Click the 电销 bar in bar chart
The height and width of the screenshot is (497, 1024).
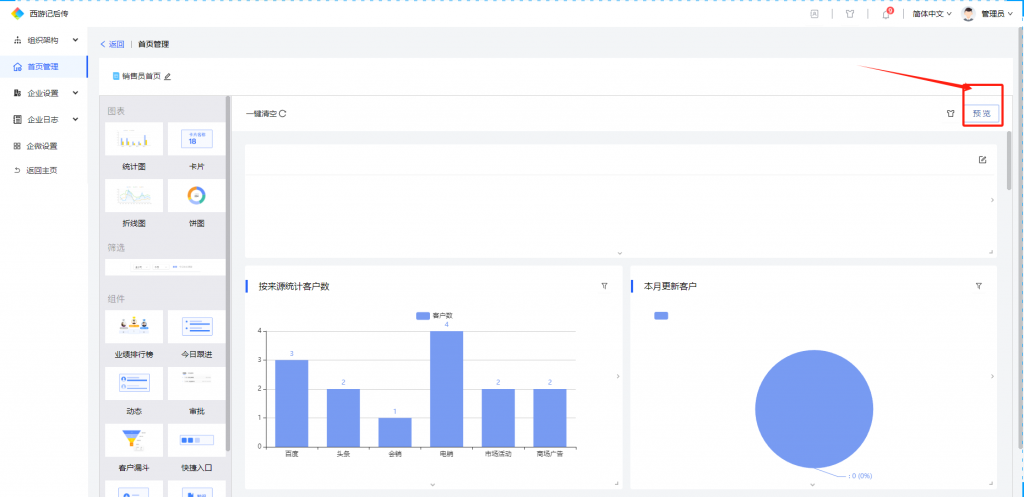point(446,389)
